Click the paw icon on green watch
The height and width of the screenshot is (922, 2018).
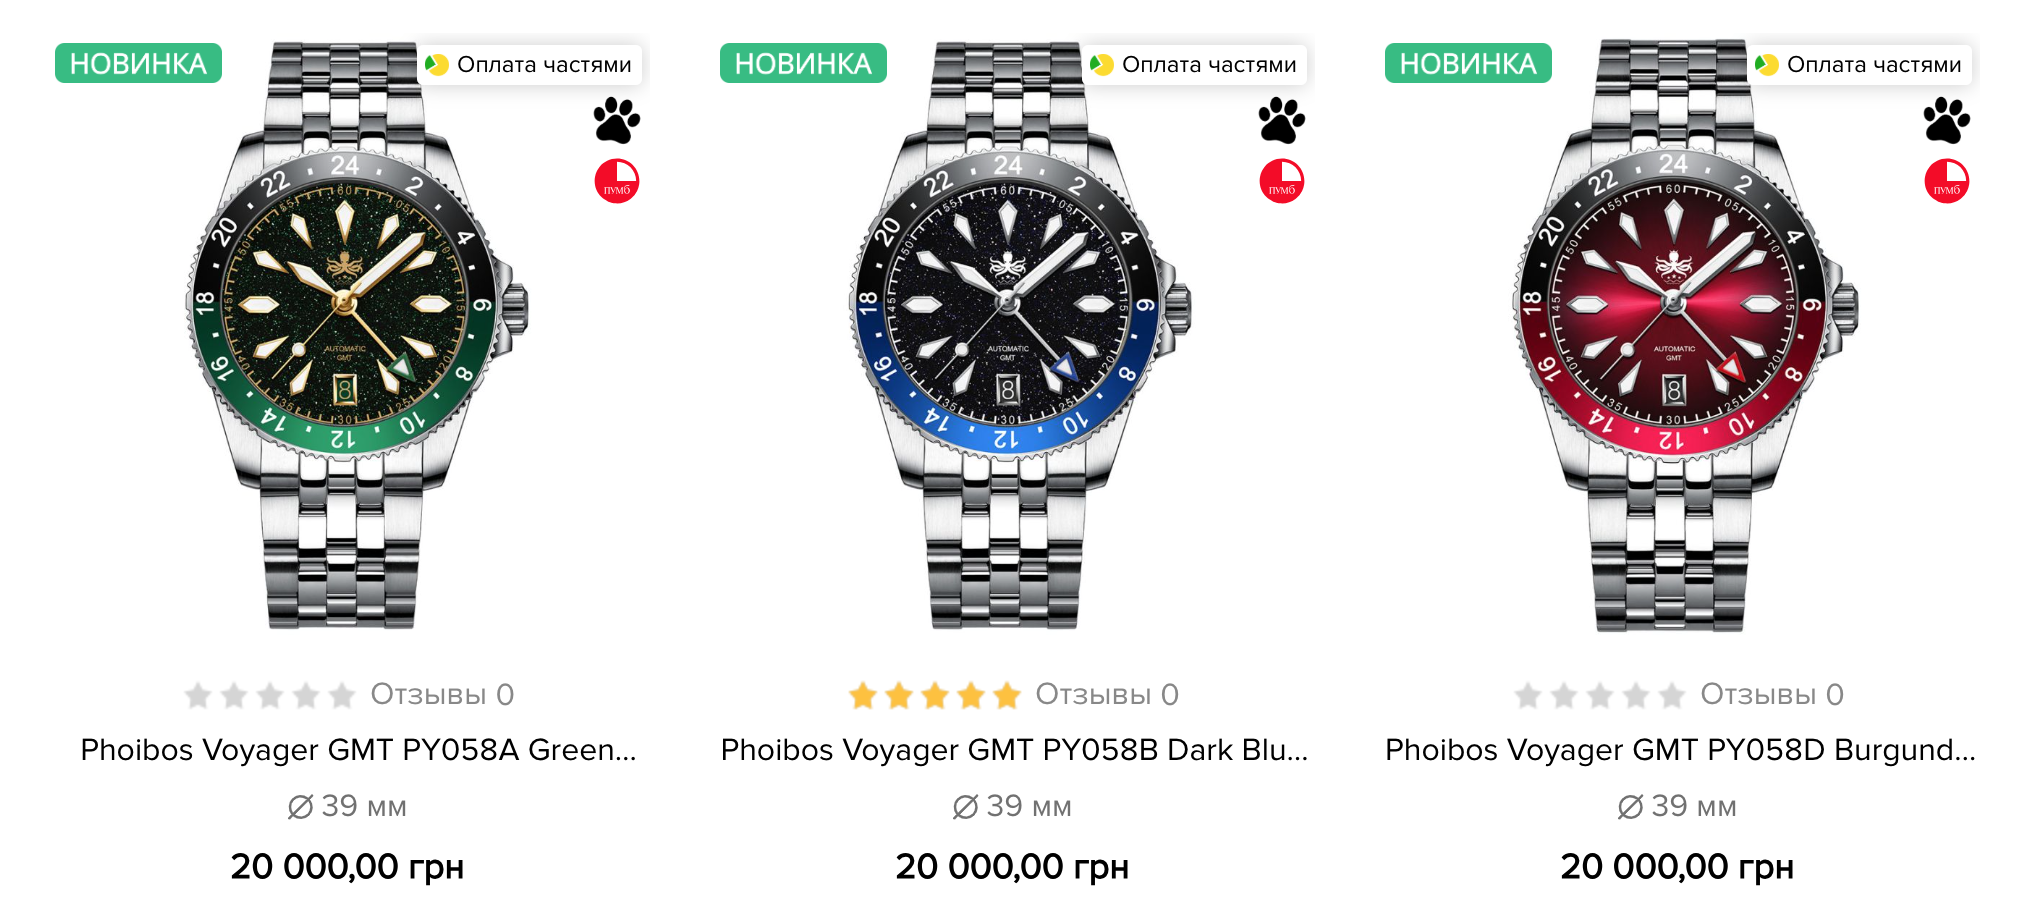617,121
